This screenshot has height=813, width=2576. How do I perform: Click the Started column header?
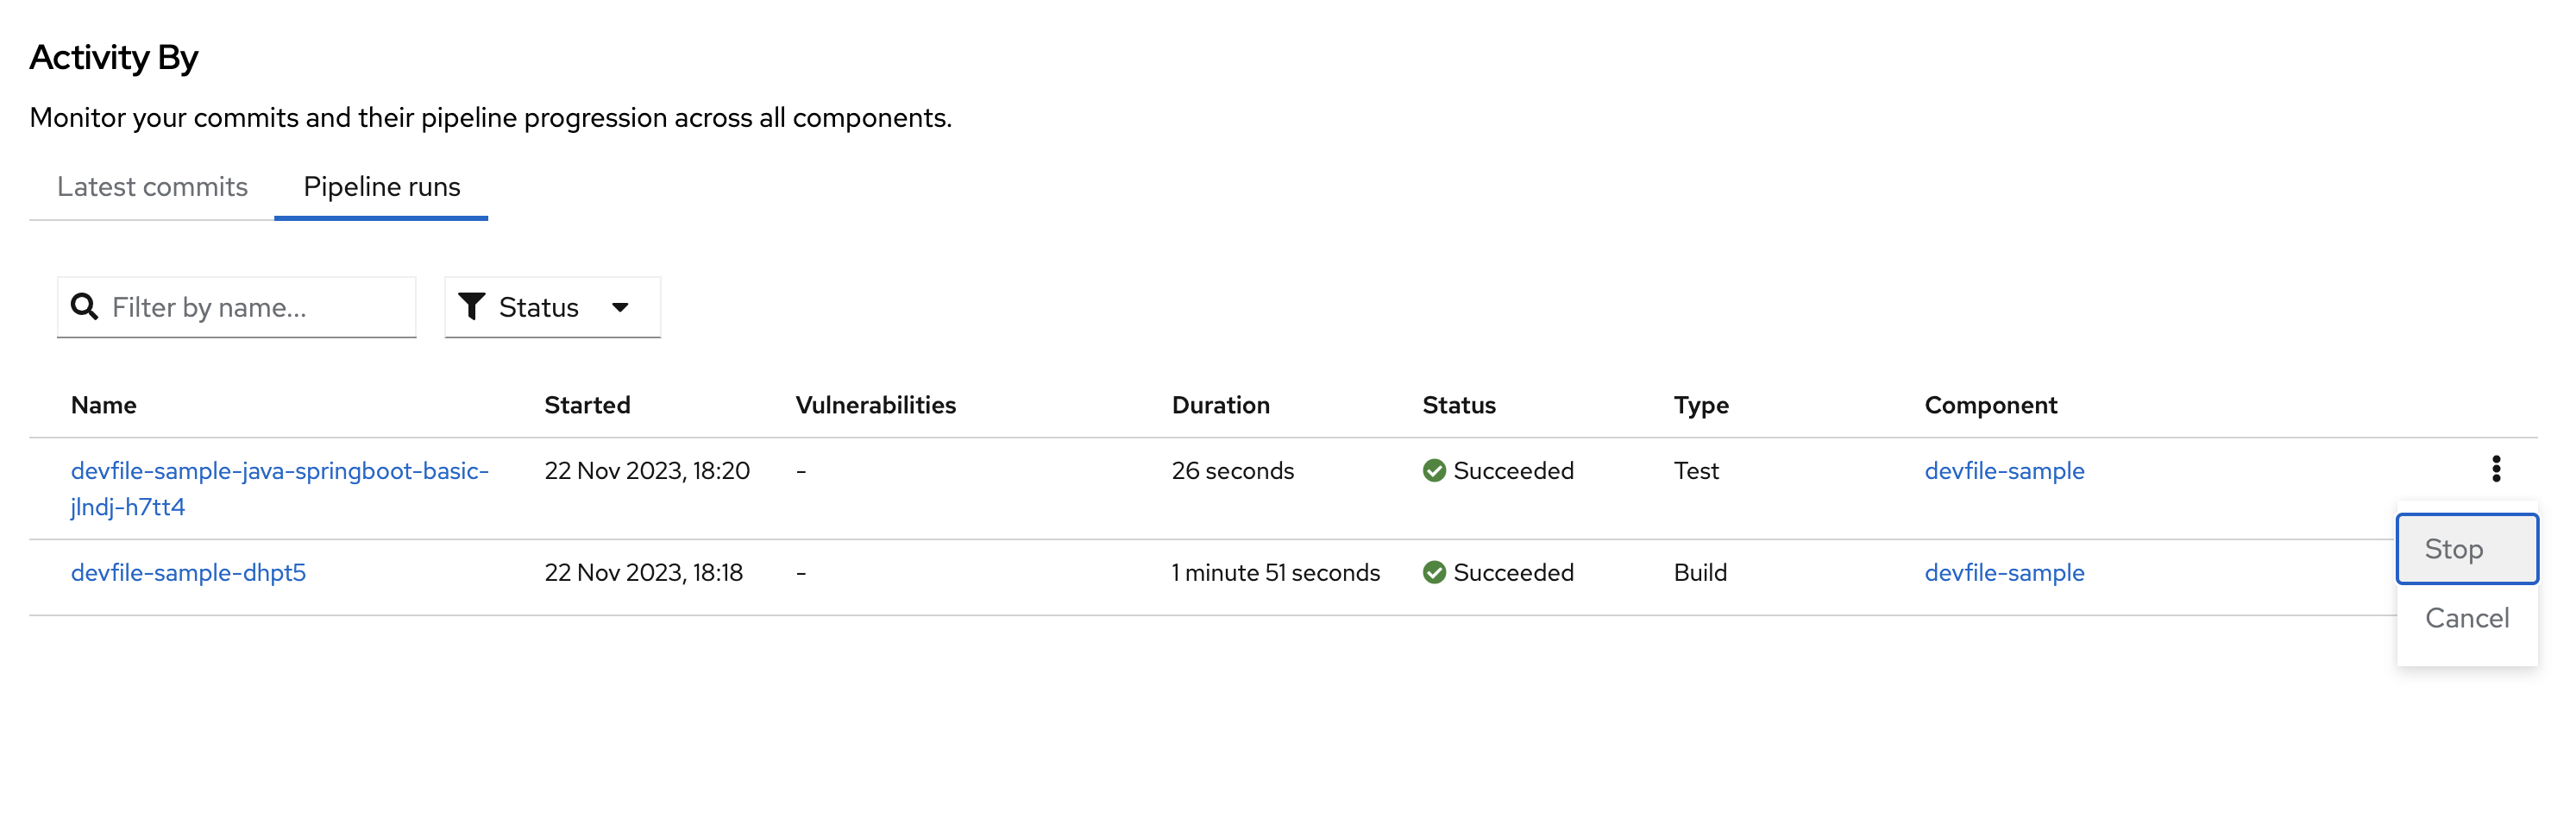tap(587, 405)
